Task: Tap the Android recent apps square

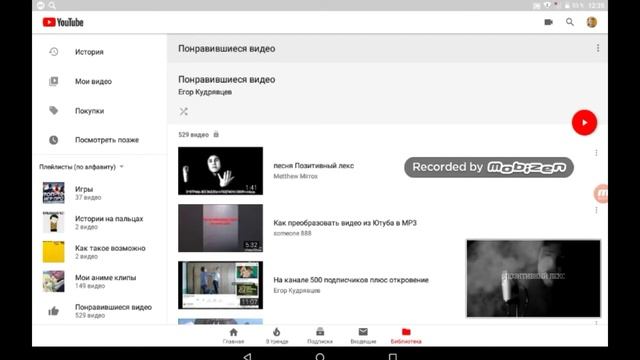Action: pyautogui.click(x=393, y=357)
